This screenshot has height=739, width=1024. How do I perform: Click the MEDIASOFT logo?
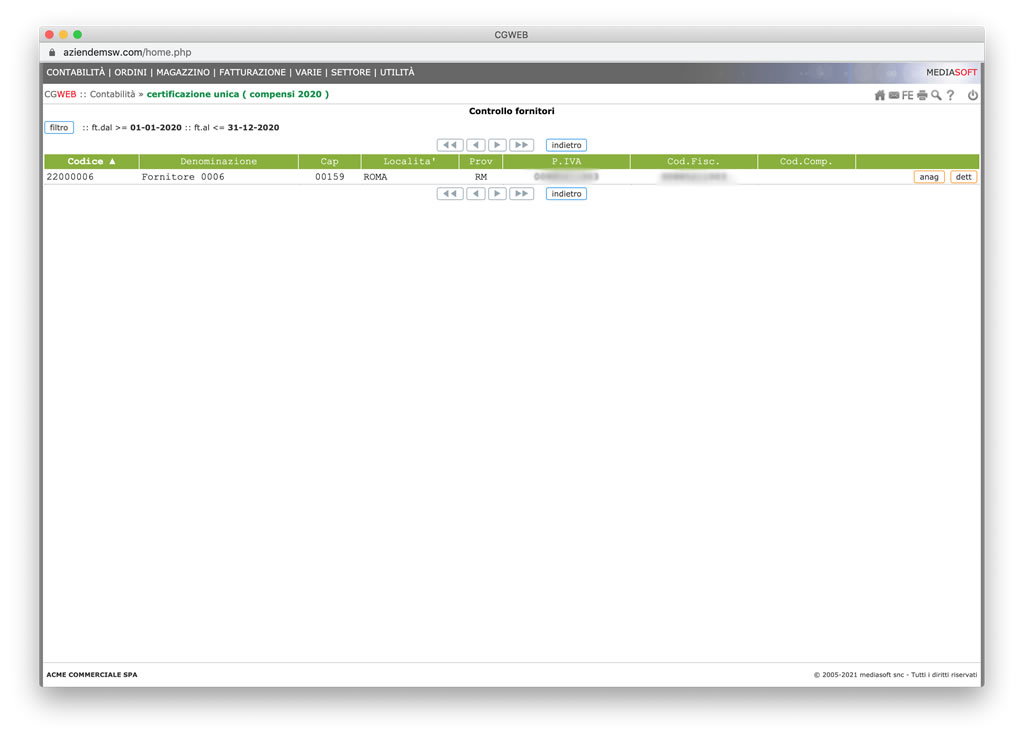point(952,72)
